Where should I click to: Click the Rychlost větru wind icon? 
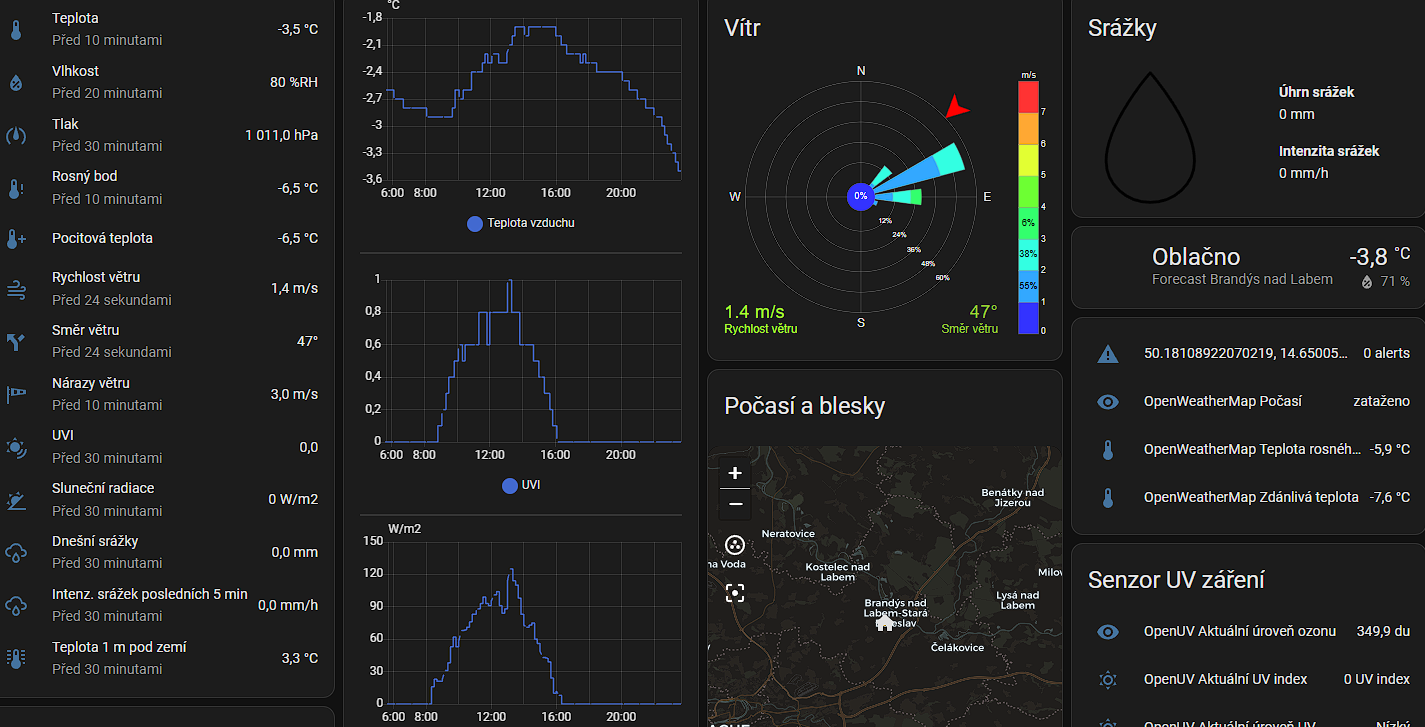click(16, 289)
